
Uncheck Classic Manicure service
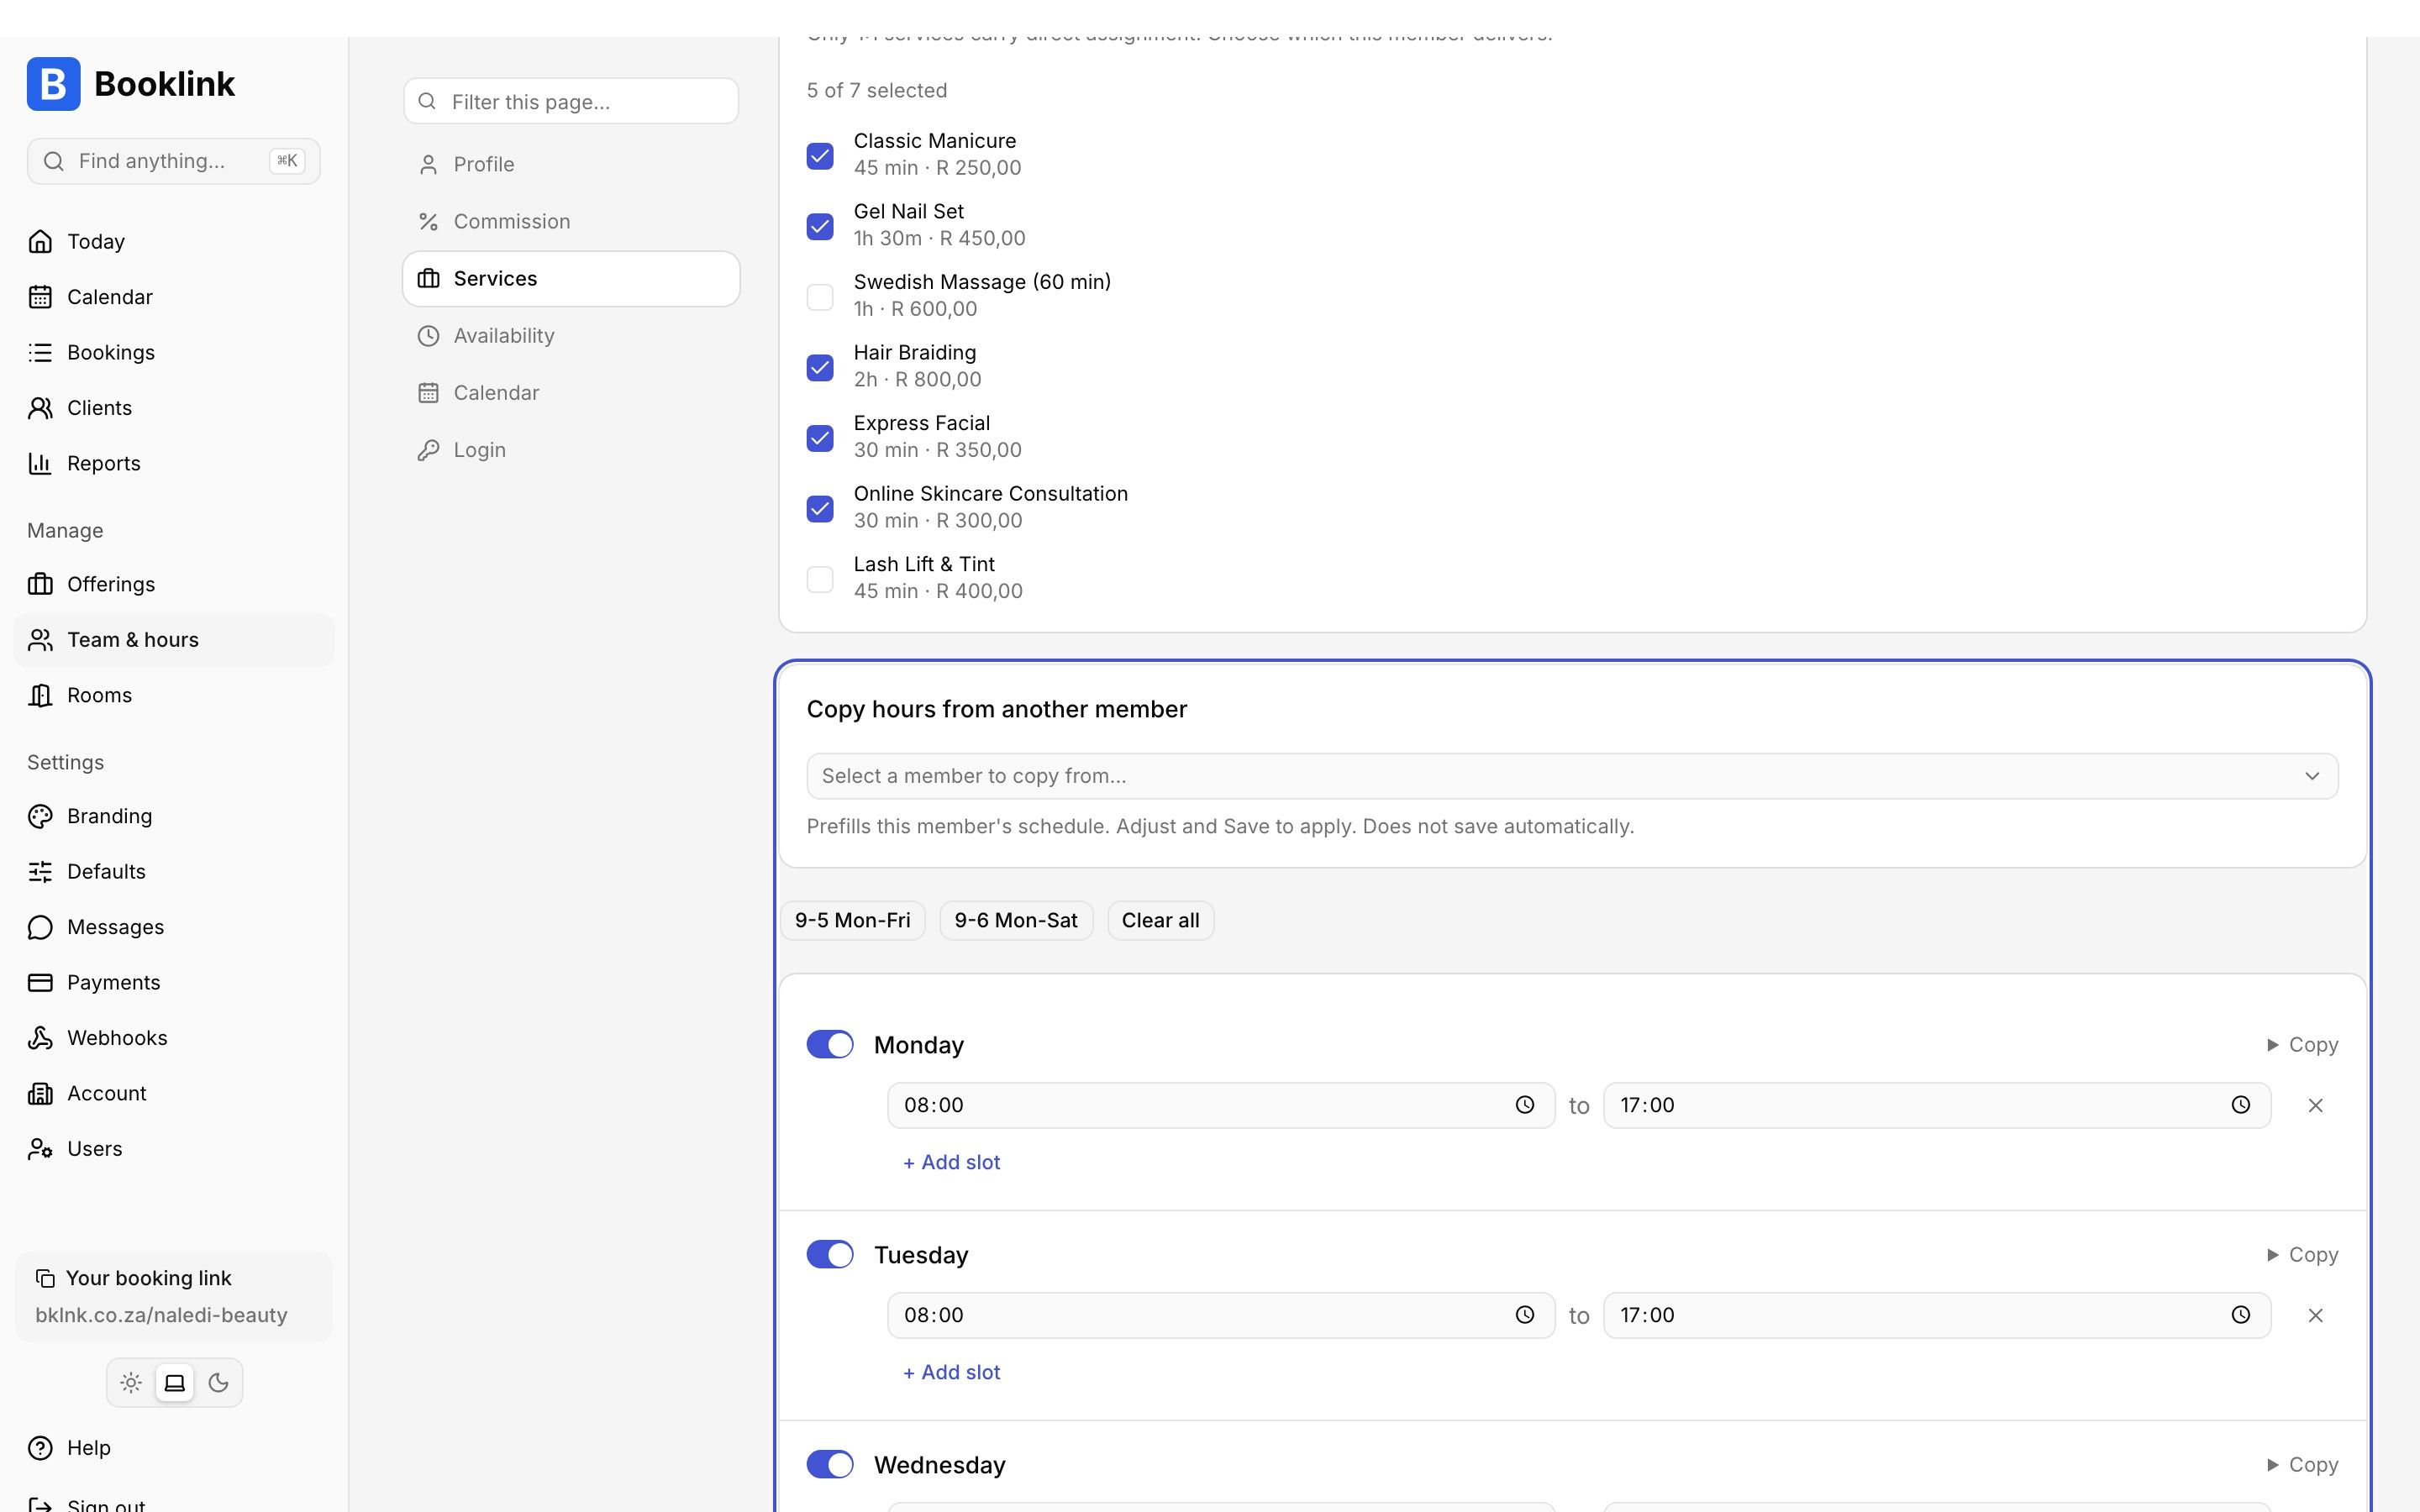[820, 156]
